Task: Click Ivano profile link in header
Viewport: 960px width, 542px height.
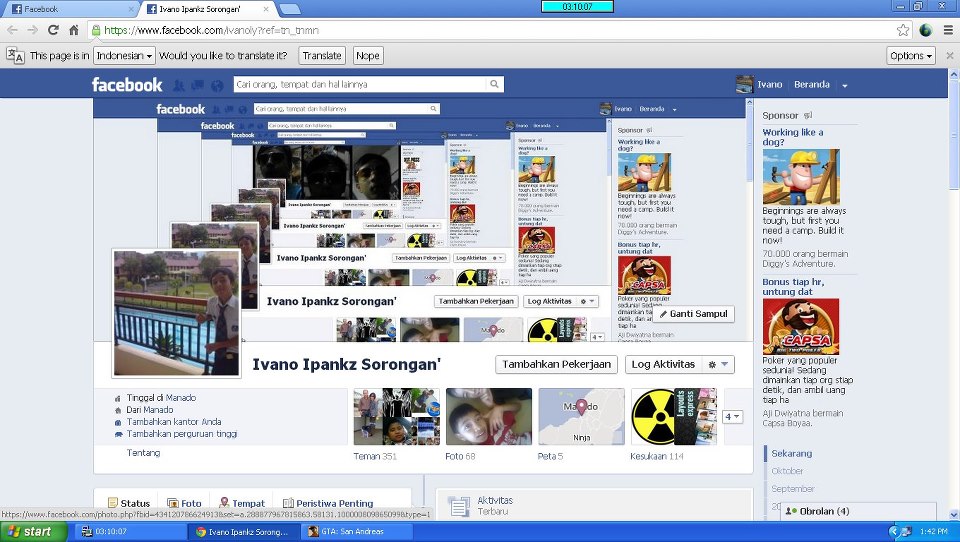Action: tap(770, 85)
